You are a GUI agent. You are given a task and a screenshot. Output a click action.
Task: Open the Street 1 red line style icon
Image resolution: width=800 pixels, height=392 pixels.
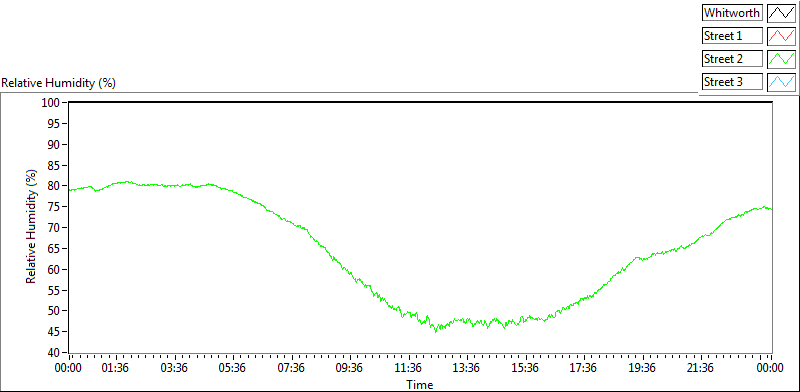pyautogui.click(x=781, y=36)
